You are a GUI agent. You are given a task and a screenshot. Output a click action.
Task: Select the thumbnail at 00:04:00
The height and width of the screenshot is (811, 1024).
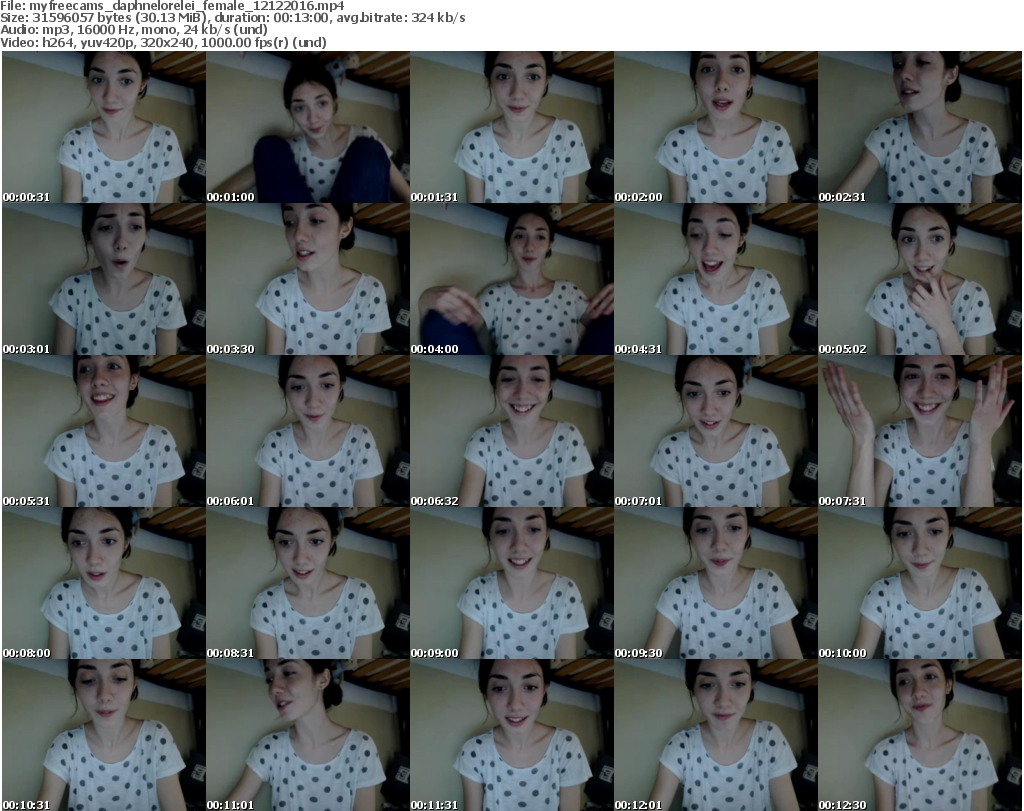pos(511,279)
